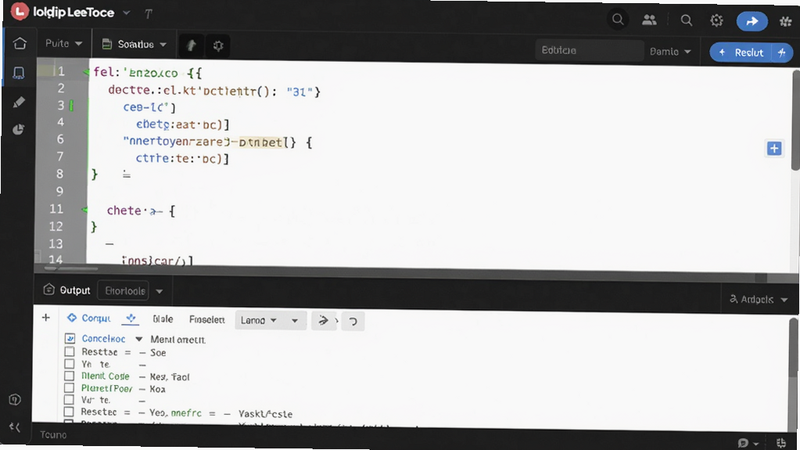800x450 pixels.
Task: Collapse sidebar with double-arrow icon
Action: coord(15,427)
